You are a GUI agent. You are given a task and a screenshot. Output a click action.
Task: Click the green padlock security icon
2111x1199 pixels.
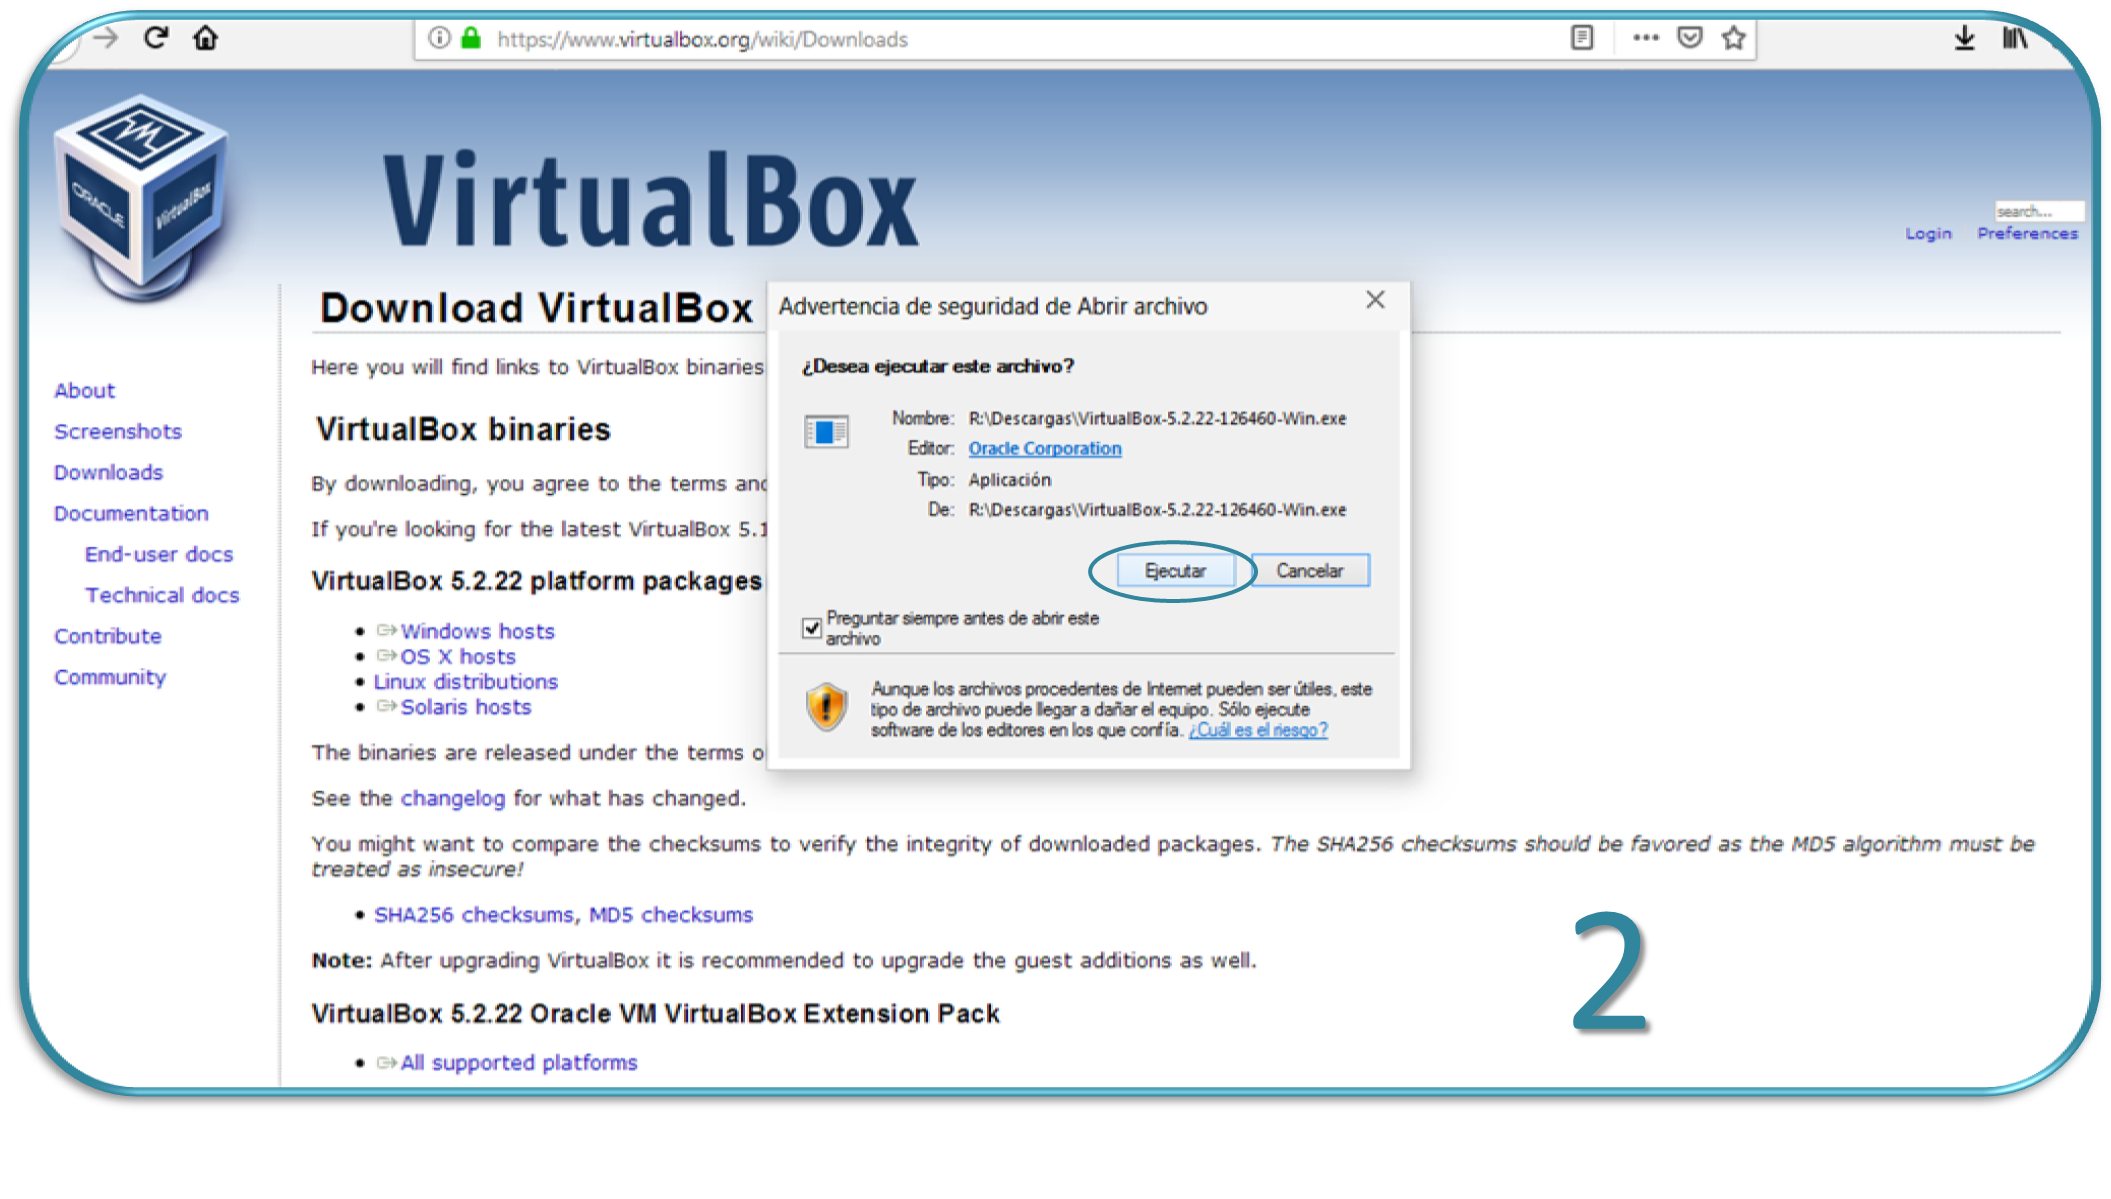[x=471, y=38]
